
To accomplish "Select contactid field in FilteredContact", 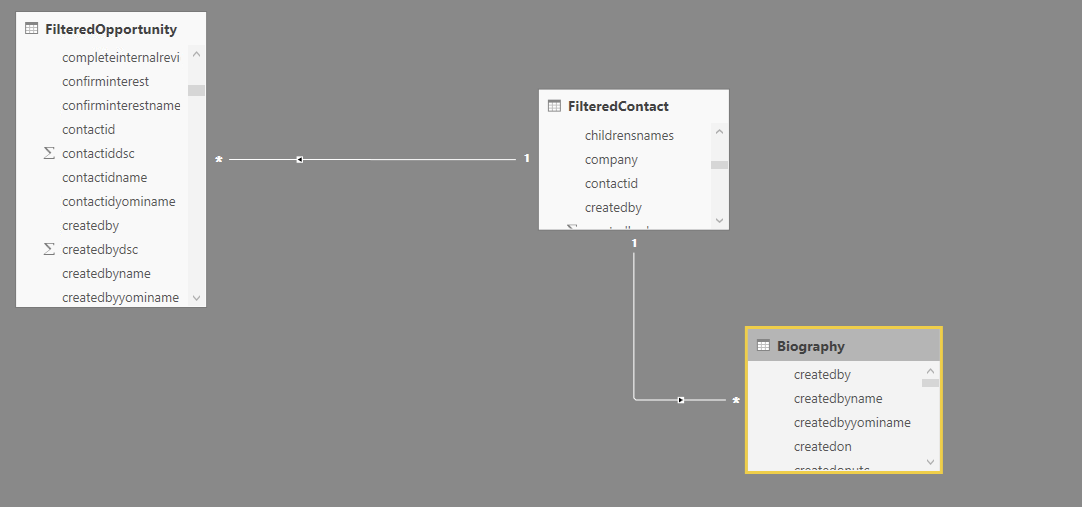I will click(x=611, y=183).
